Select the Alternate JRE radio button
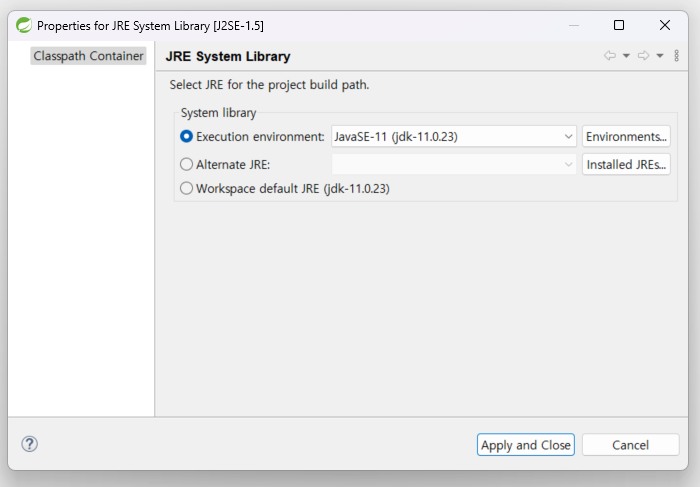 tap(186, 164)
